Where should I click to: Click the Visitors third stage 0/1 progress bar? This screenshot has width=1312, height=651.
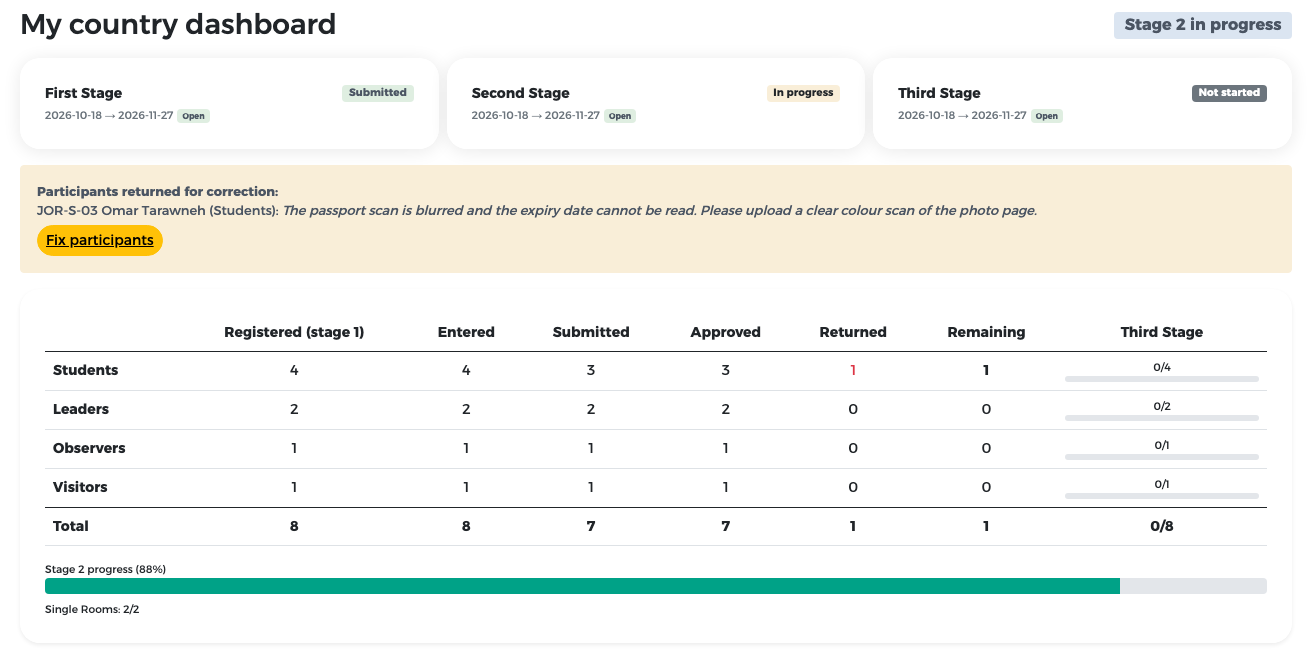pos(1162,496)
